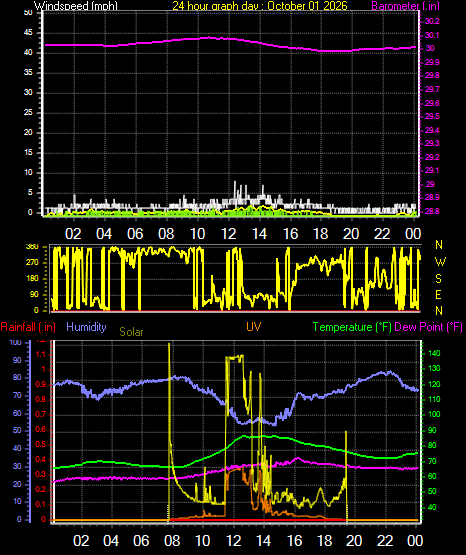The width and height of the screenshot is (466, 555).
Task: Click hour 22 label under bottom humidity chart
Action: click(x=384, y=540)
